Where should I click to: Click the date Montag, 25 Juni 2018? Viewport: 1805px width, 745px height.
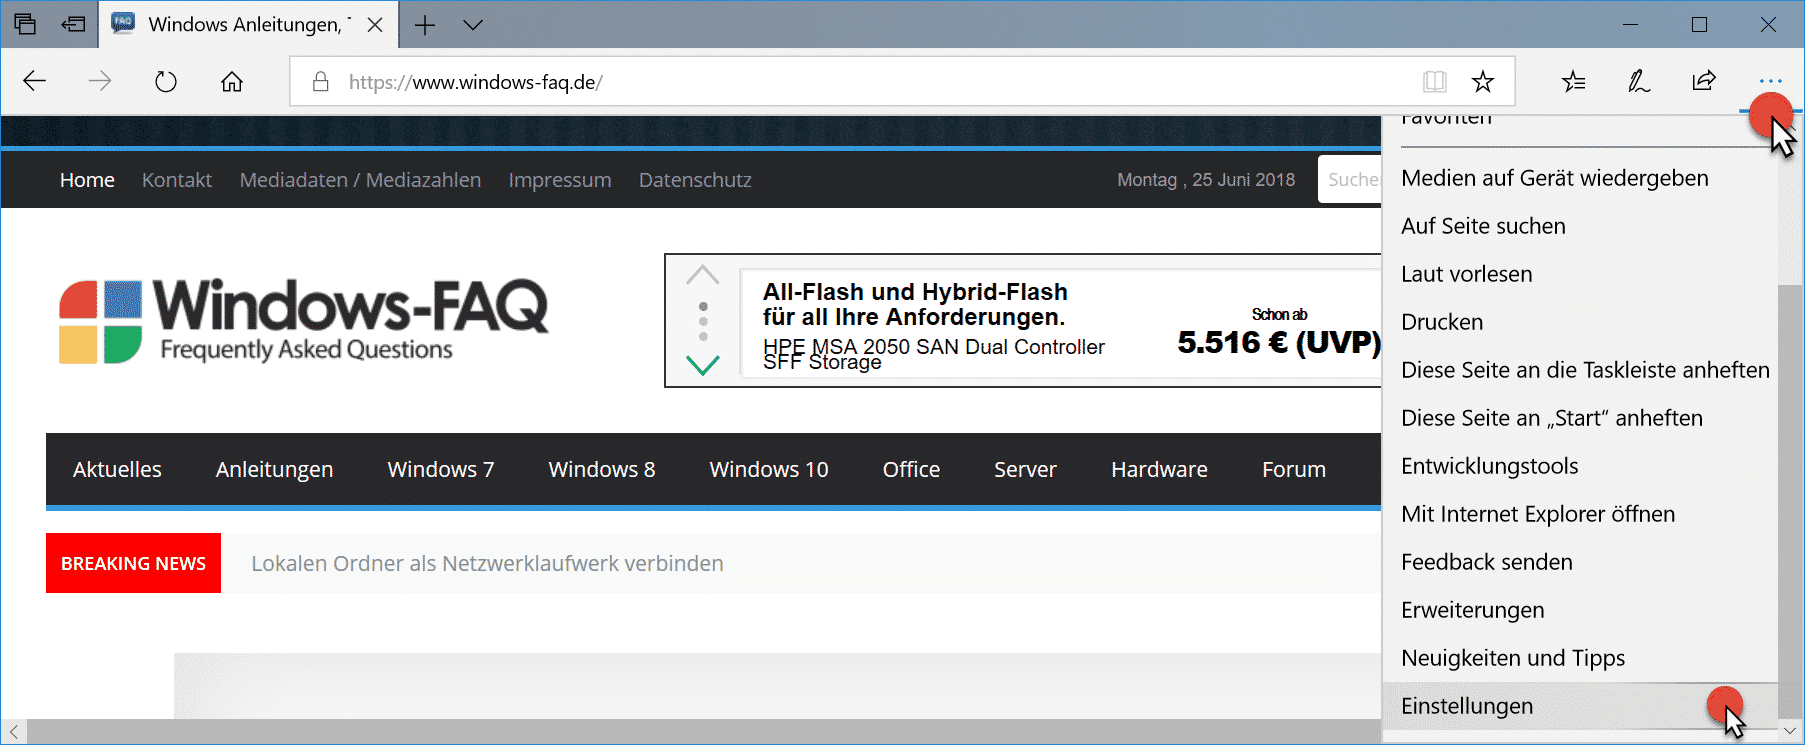pos(1206,180)
